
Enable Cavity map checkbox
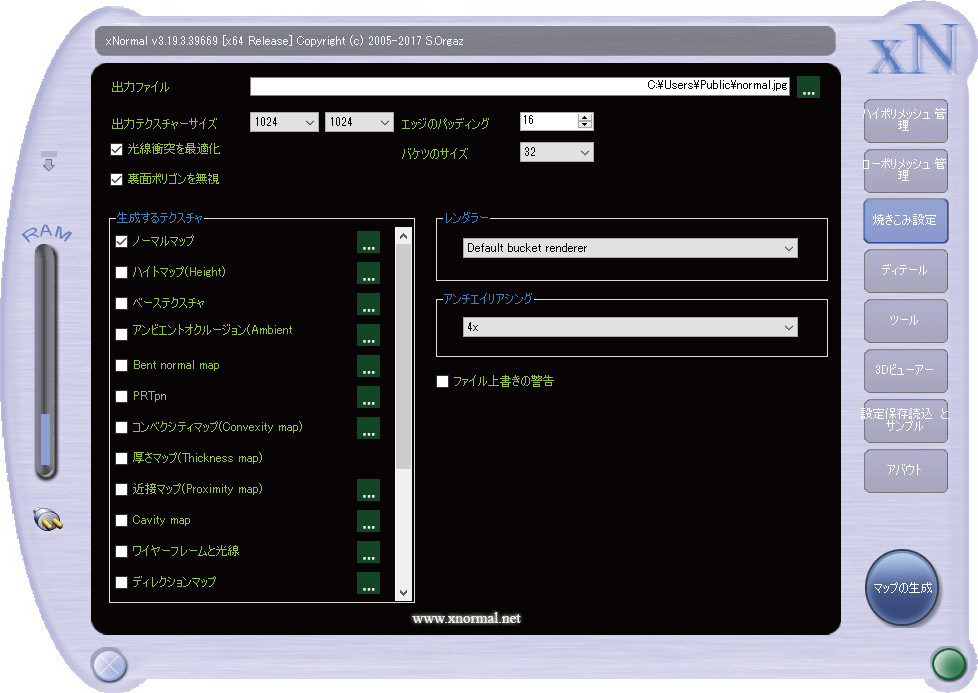point(122,520)
